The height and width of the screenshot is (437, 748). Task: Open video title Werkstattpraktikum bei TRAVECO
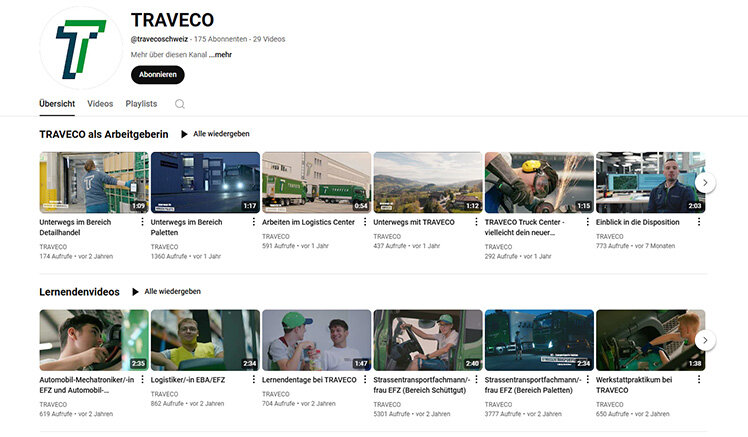[634, 385]
